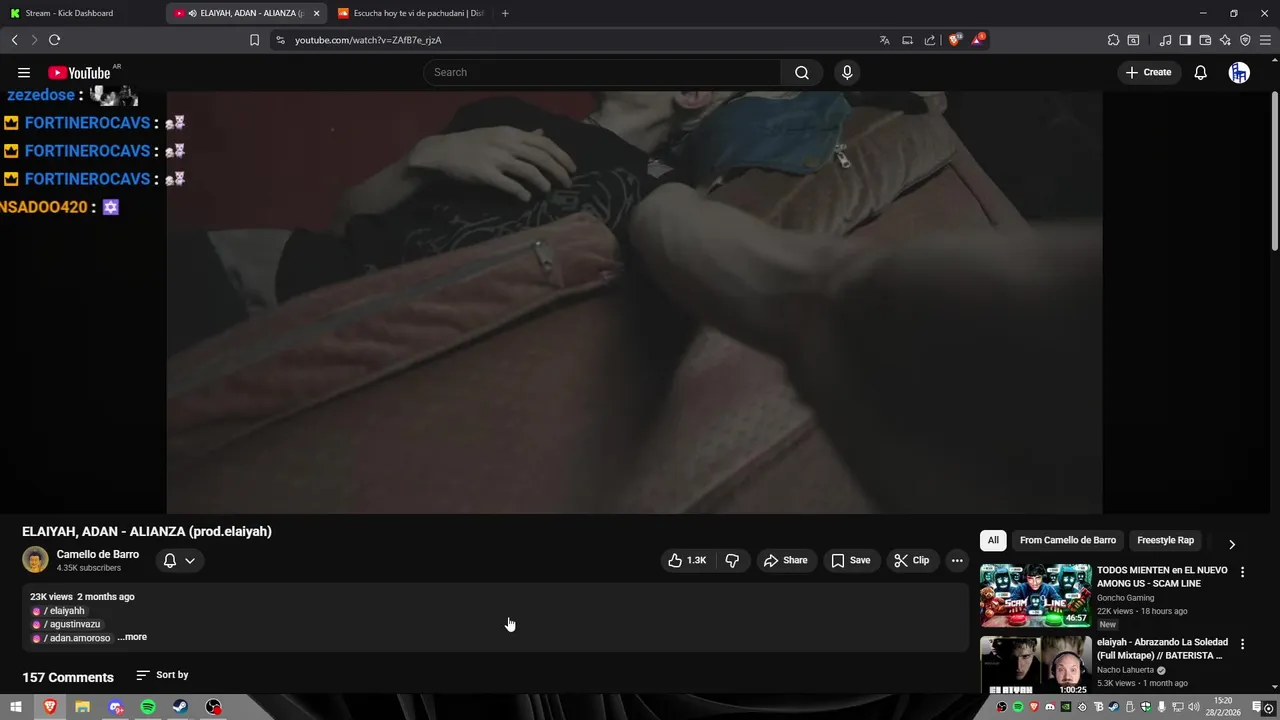Open the browser main menu

pos(1266,40)
